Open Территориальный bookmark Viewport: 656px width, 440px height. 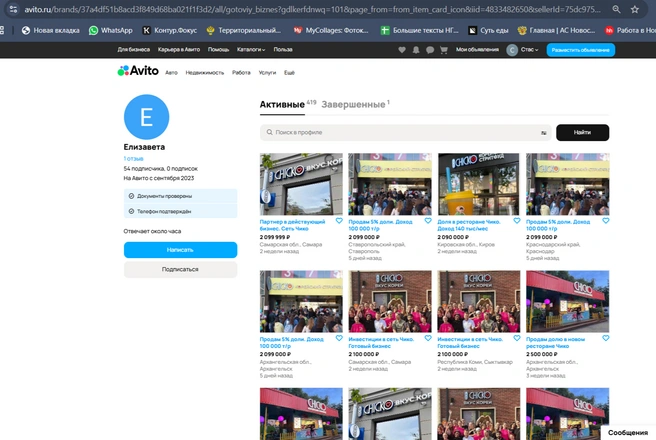coord(243,30)
